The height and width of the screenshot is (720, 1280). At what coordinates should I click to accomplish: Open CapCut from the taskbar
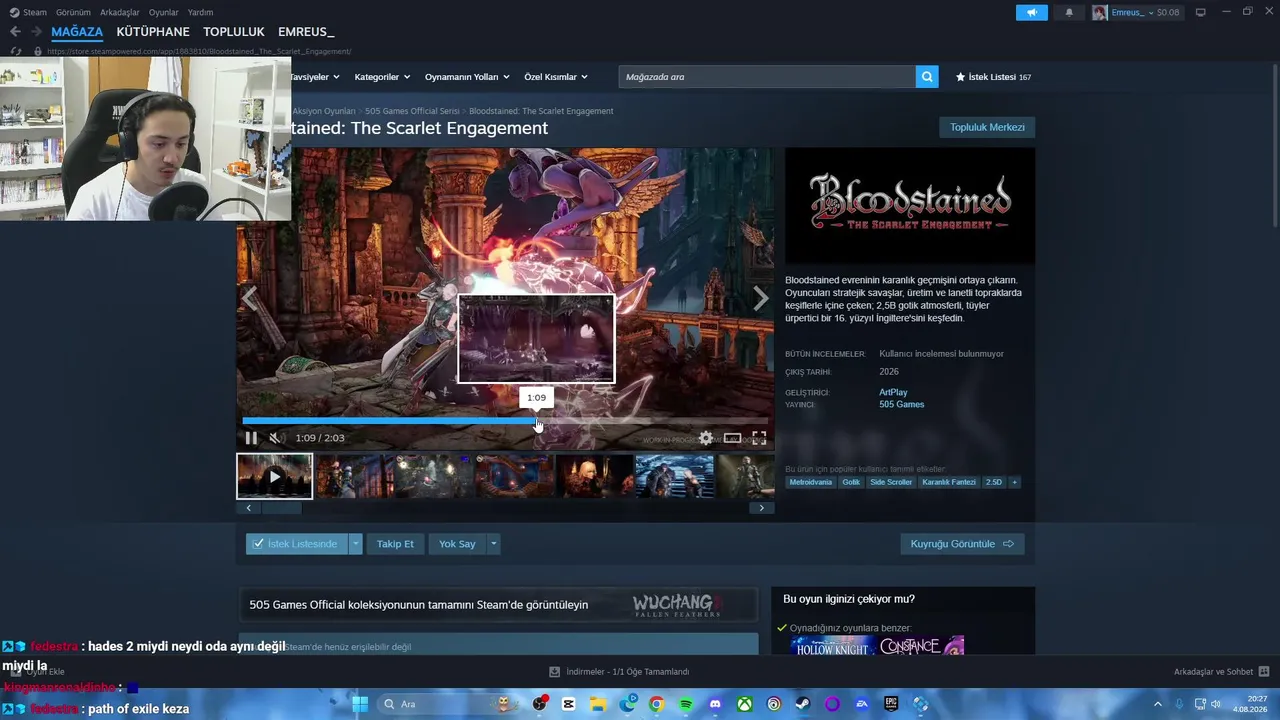coord(569,704)
